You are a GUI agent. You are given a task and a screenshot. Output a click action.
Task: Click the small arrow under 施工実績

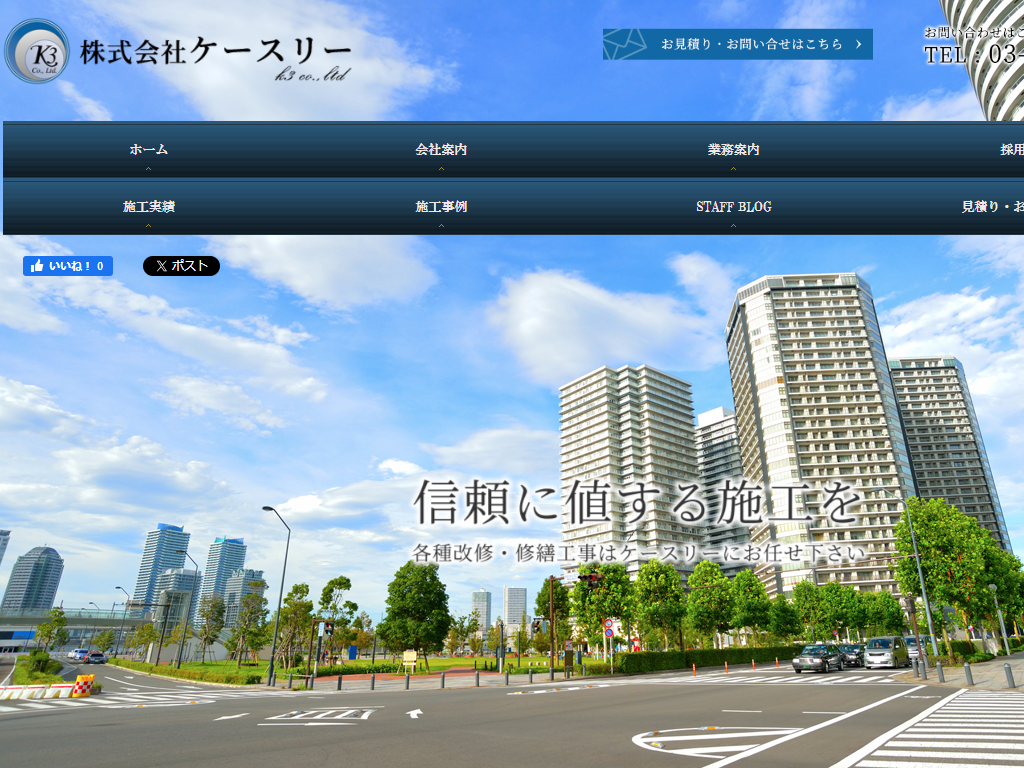click(148, 226)
